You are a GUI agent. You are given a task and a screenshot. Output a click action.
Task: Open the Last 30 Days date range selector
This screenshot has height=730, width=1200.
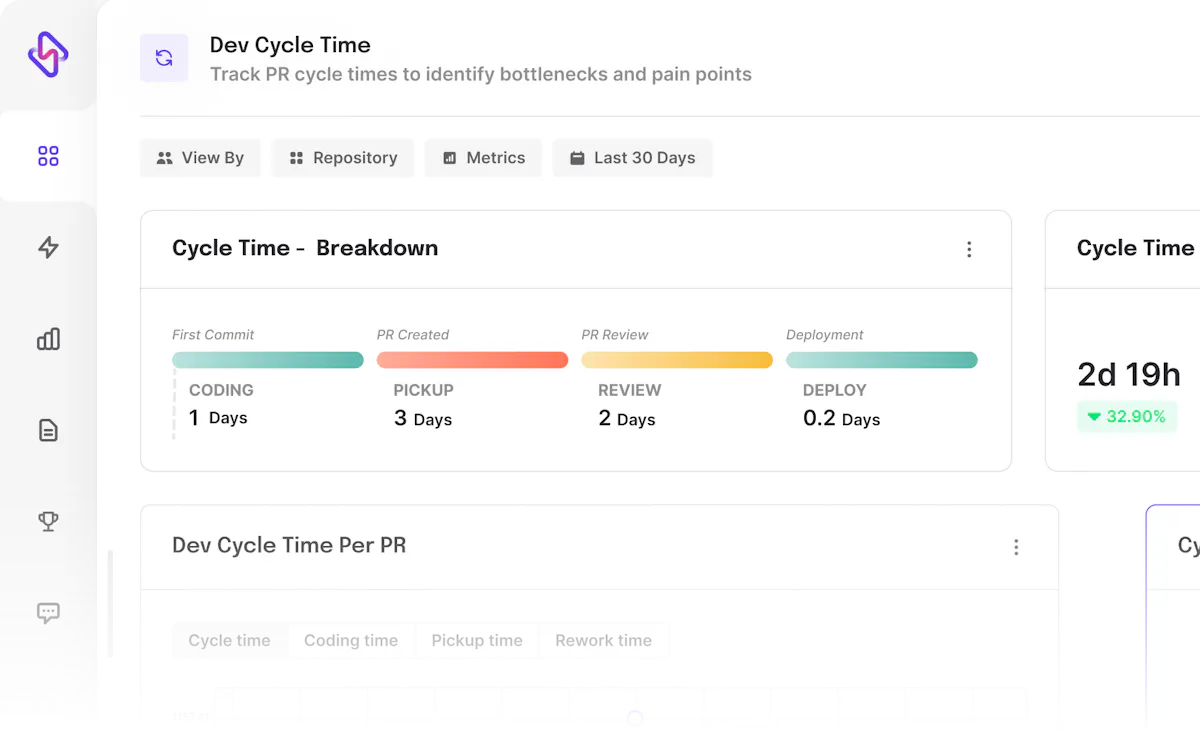point(632,157)
